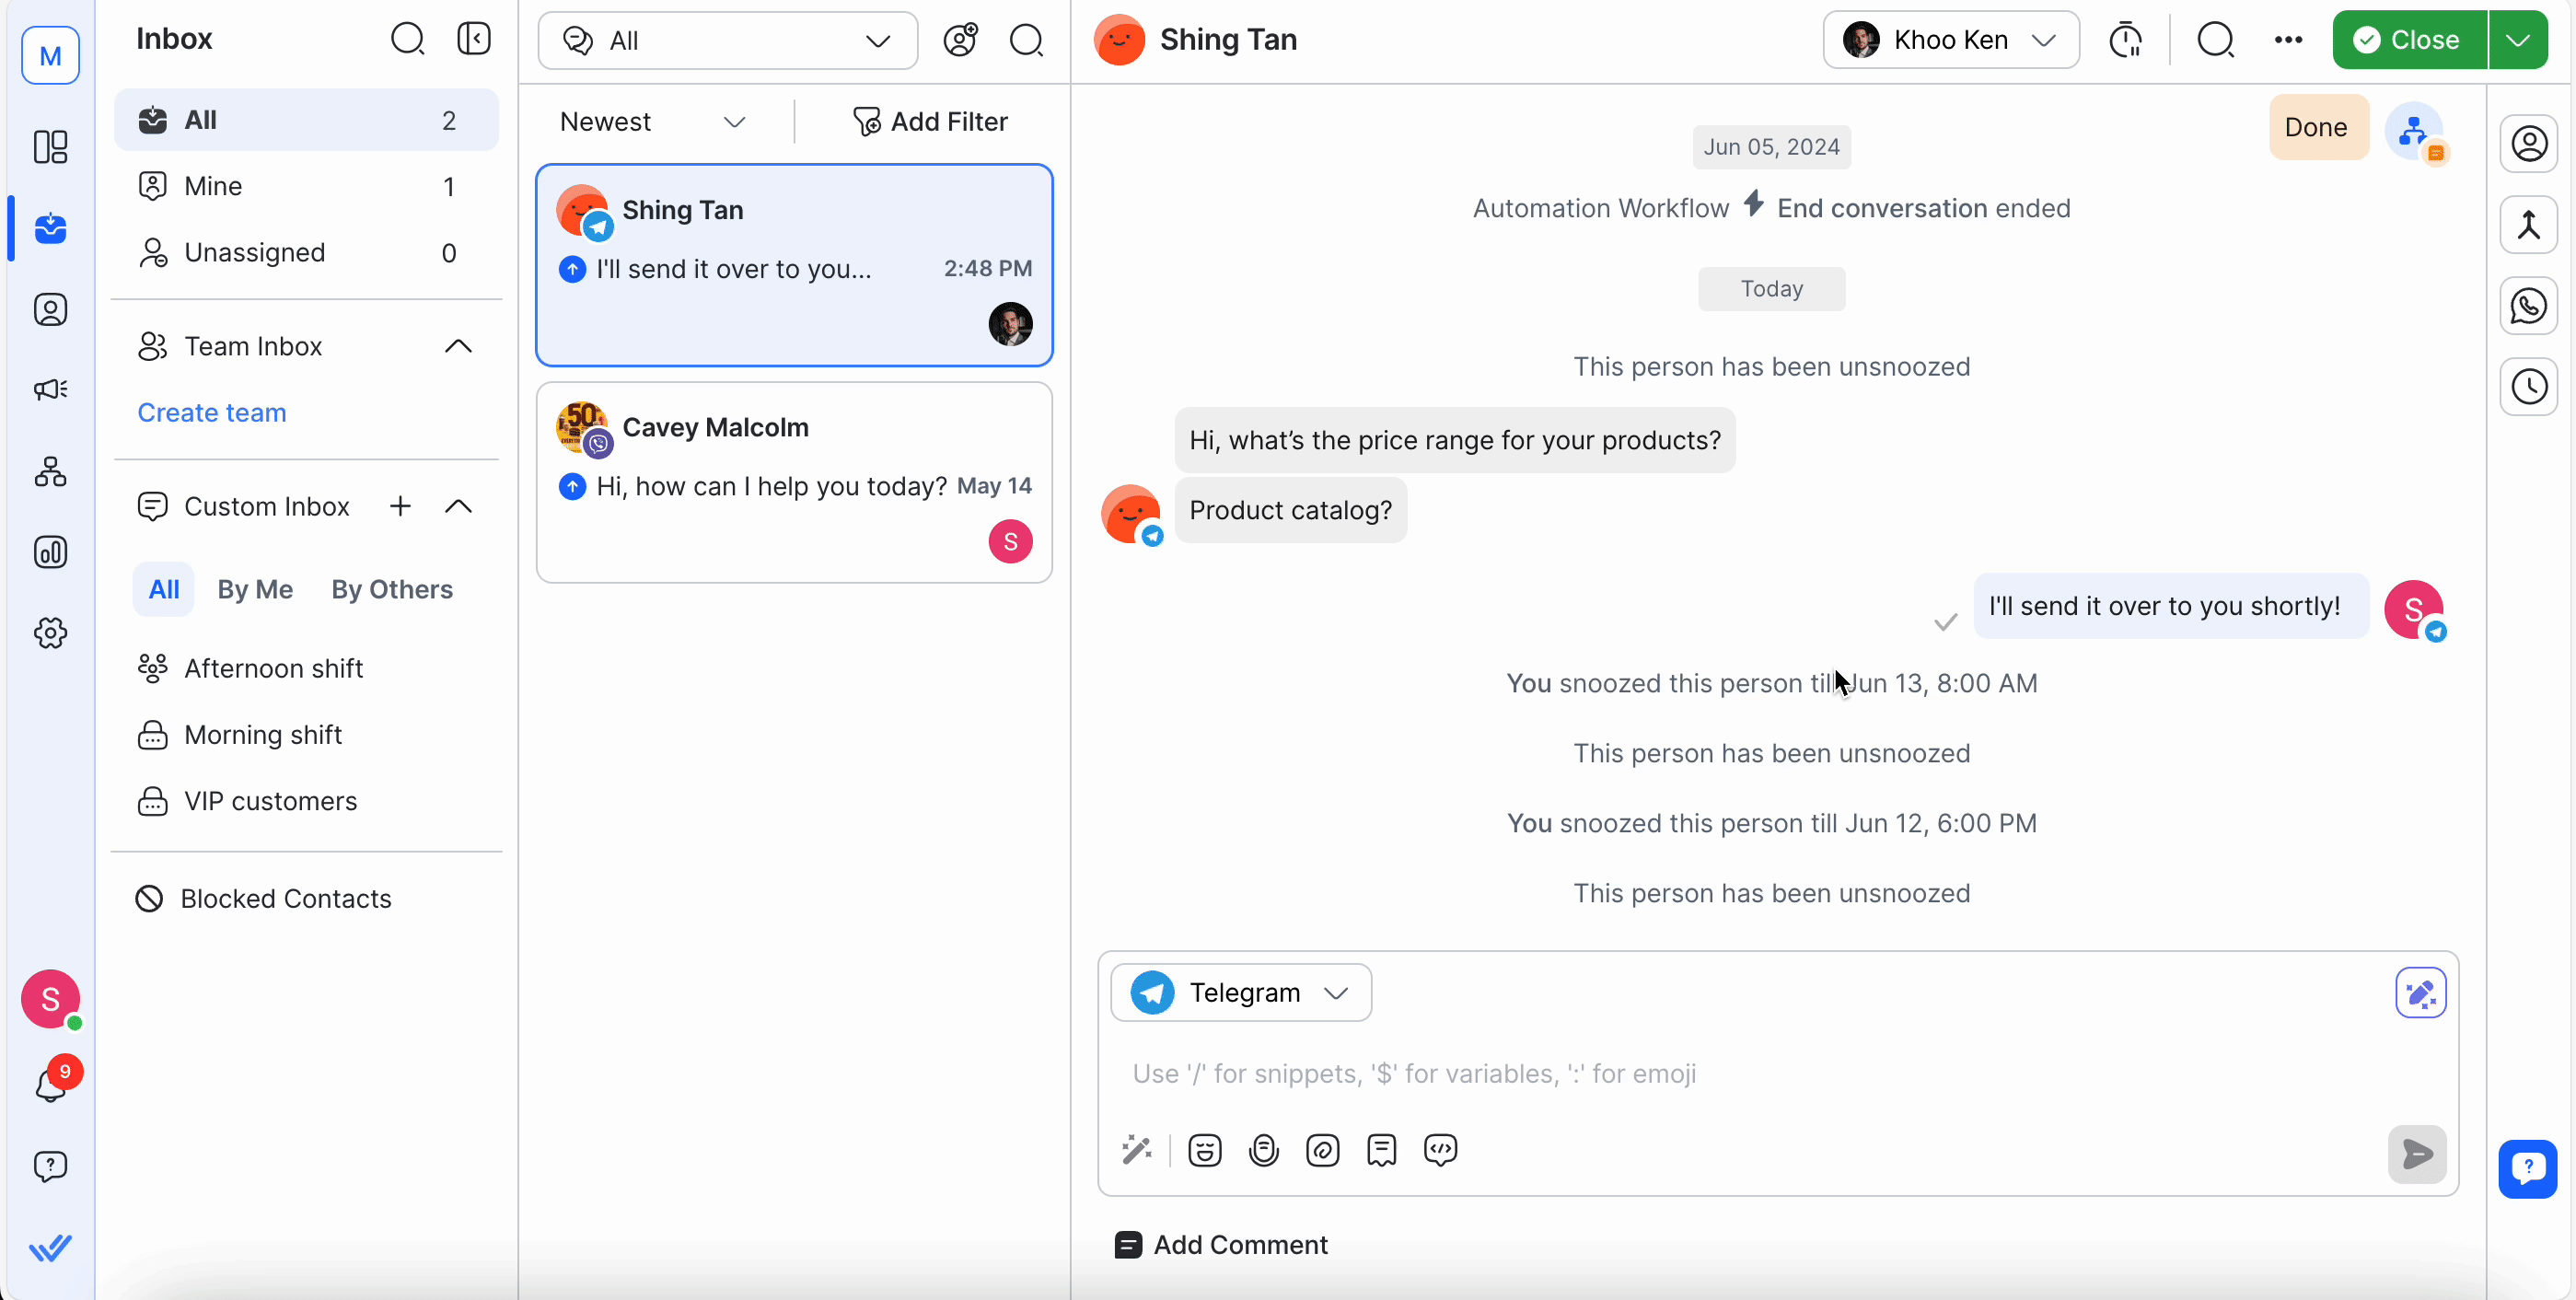This screenshot has height=1300, width=2576.
Task: Open Settings gear in left sidebar
Action: (x=50, y=633)
